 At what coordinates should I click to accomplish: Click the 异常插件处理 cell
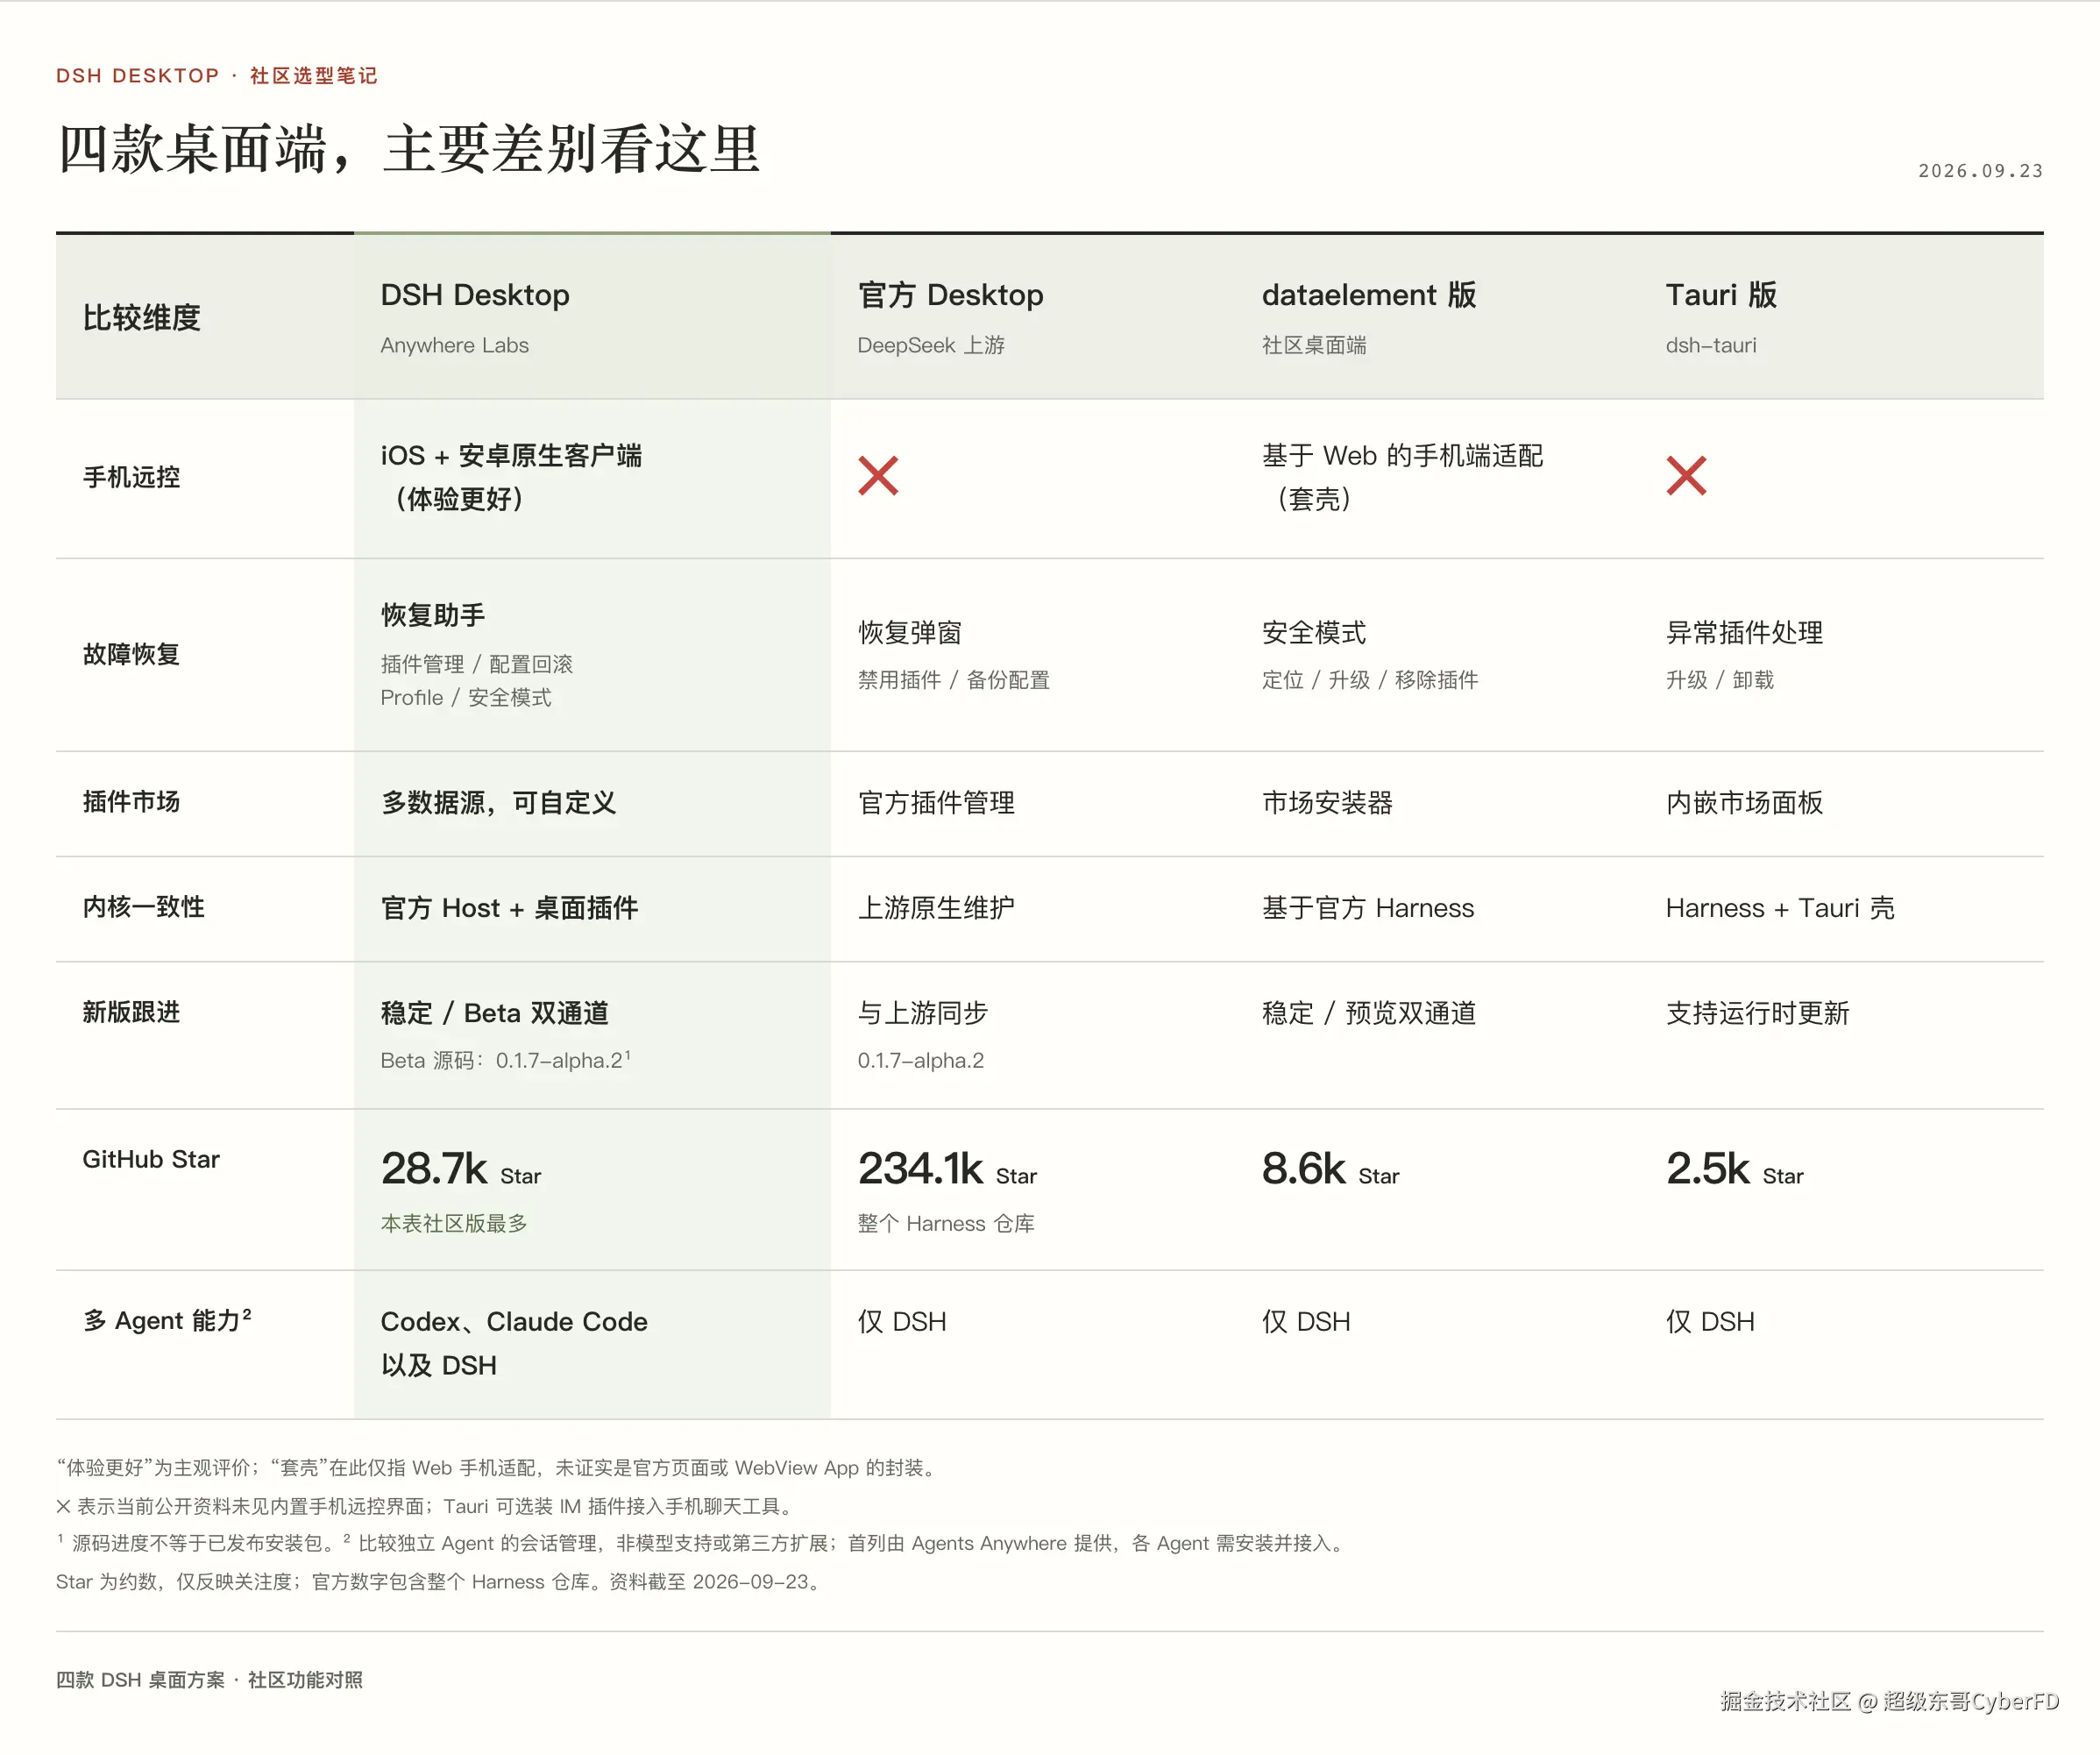click(1744, 632)
